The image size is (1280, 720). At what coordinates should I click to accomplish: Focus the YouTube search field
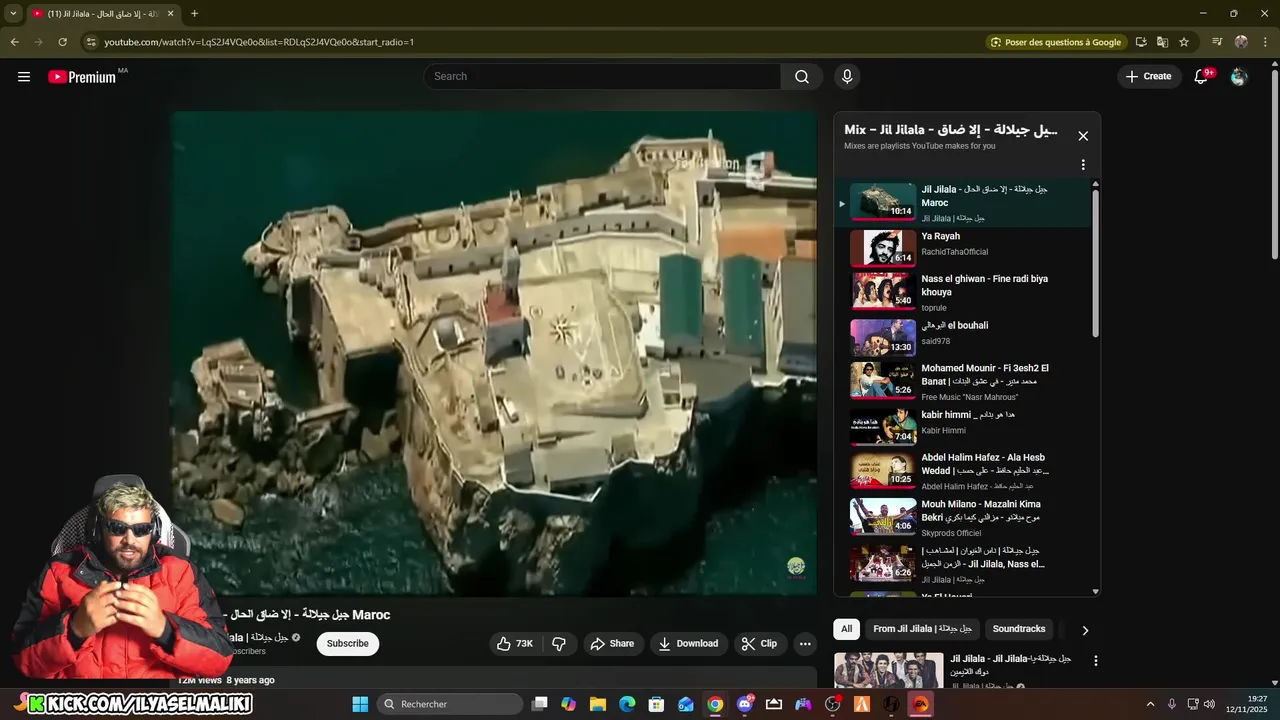pos(602,77)
